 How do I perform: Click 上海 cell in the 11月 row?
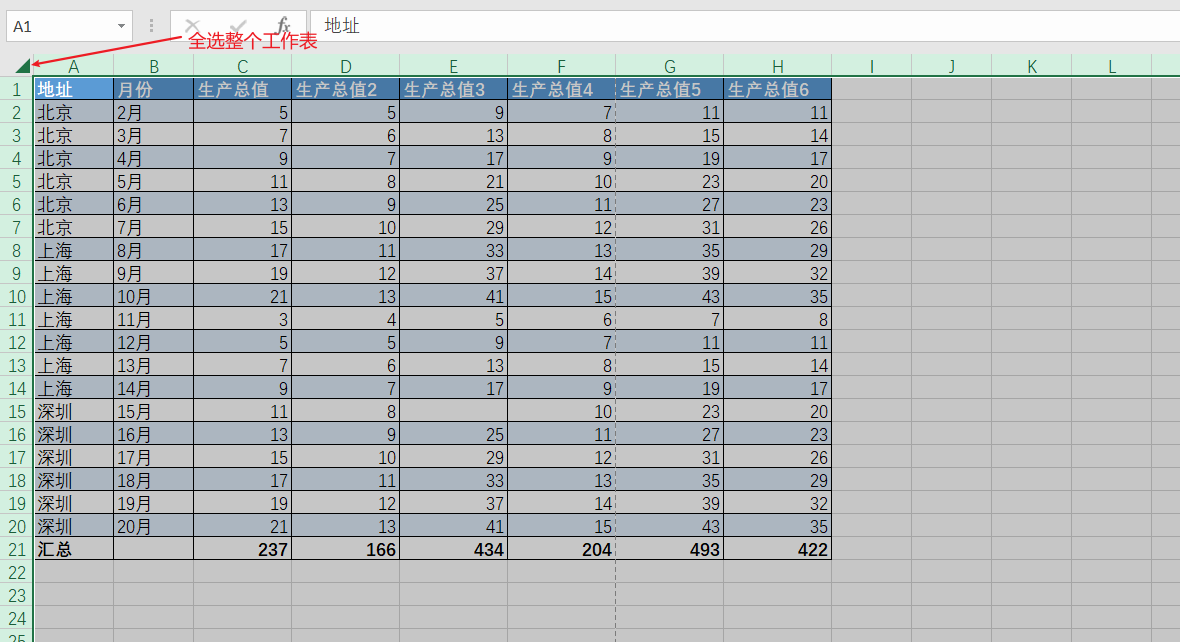(x=74, y=319)
